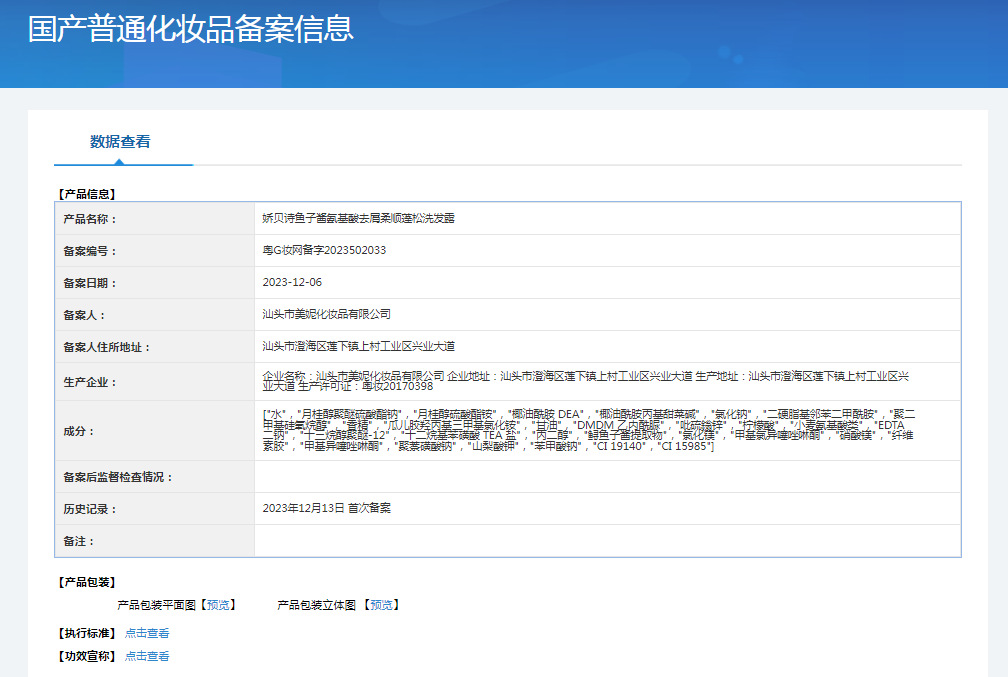Select the registrant 汕头市美妮化妆品有限公司
The width and height of the screenshot is (1008, 677).
coord(327,314)
